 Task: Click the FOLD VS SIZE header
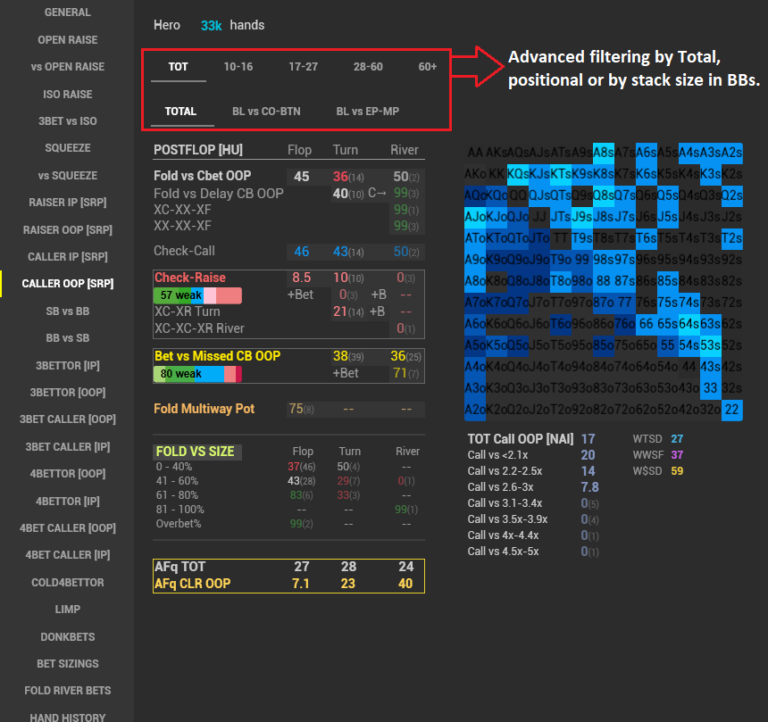coord(194,451)
